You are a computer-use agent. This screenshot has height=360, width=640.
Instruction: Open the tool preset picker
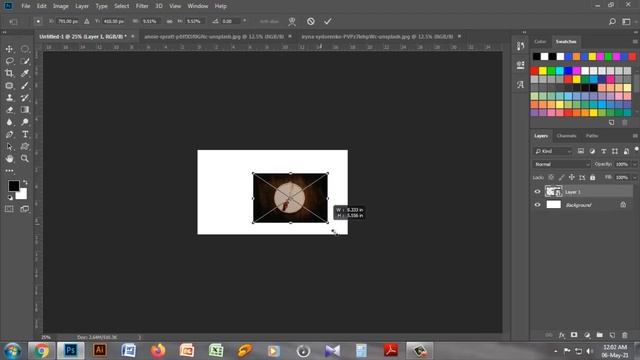coord(13,22)
